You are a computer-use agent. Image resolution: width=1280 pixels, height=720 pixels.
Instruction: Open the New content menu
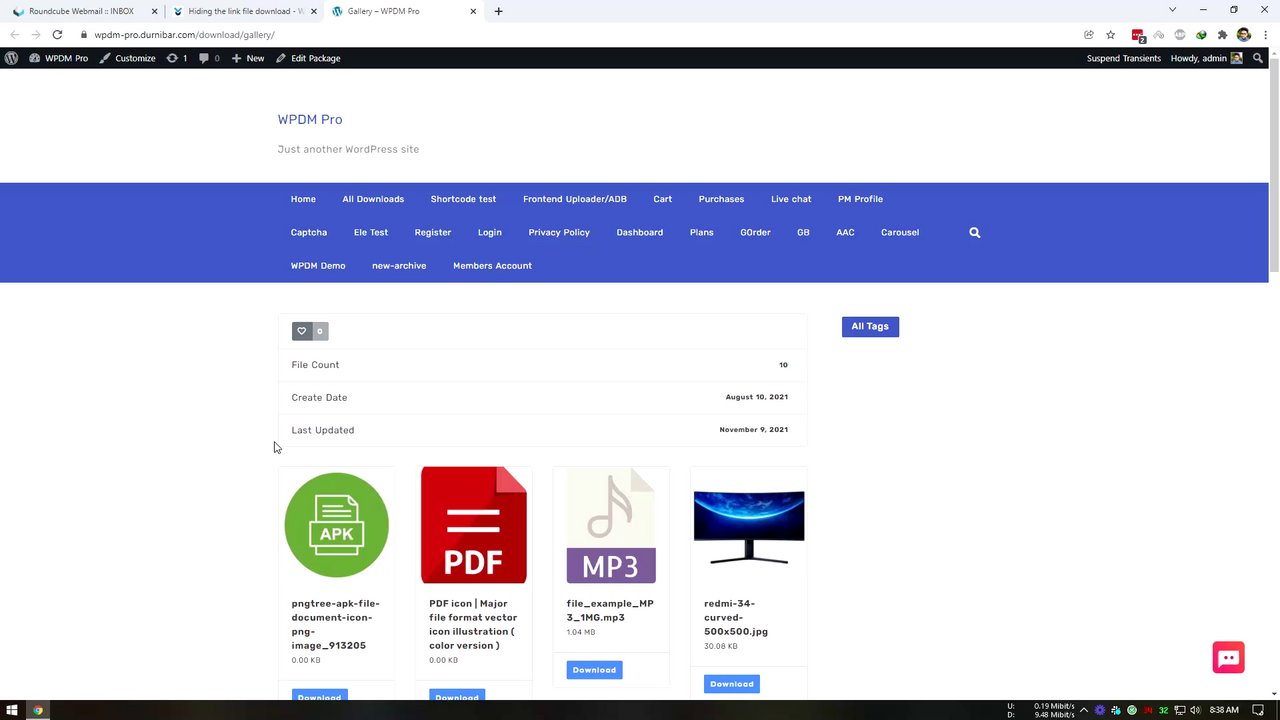tap(248, 58)
